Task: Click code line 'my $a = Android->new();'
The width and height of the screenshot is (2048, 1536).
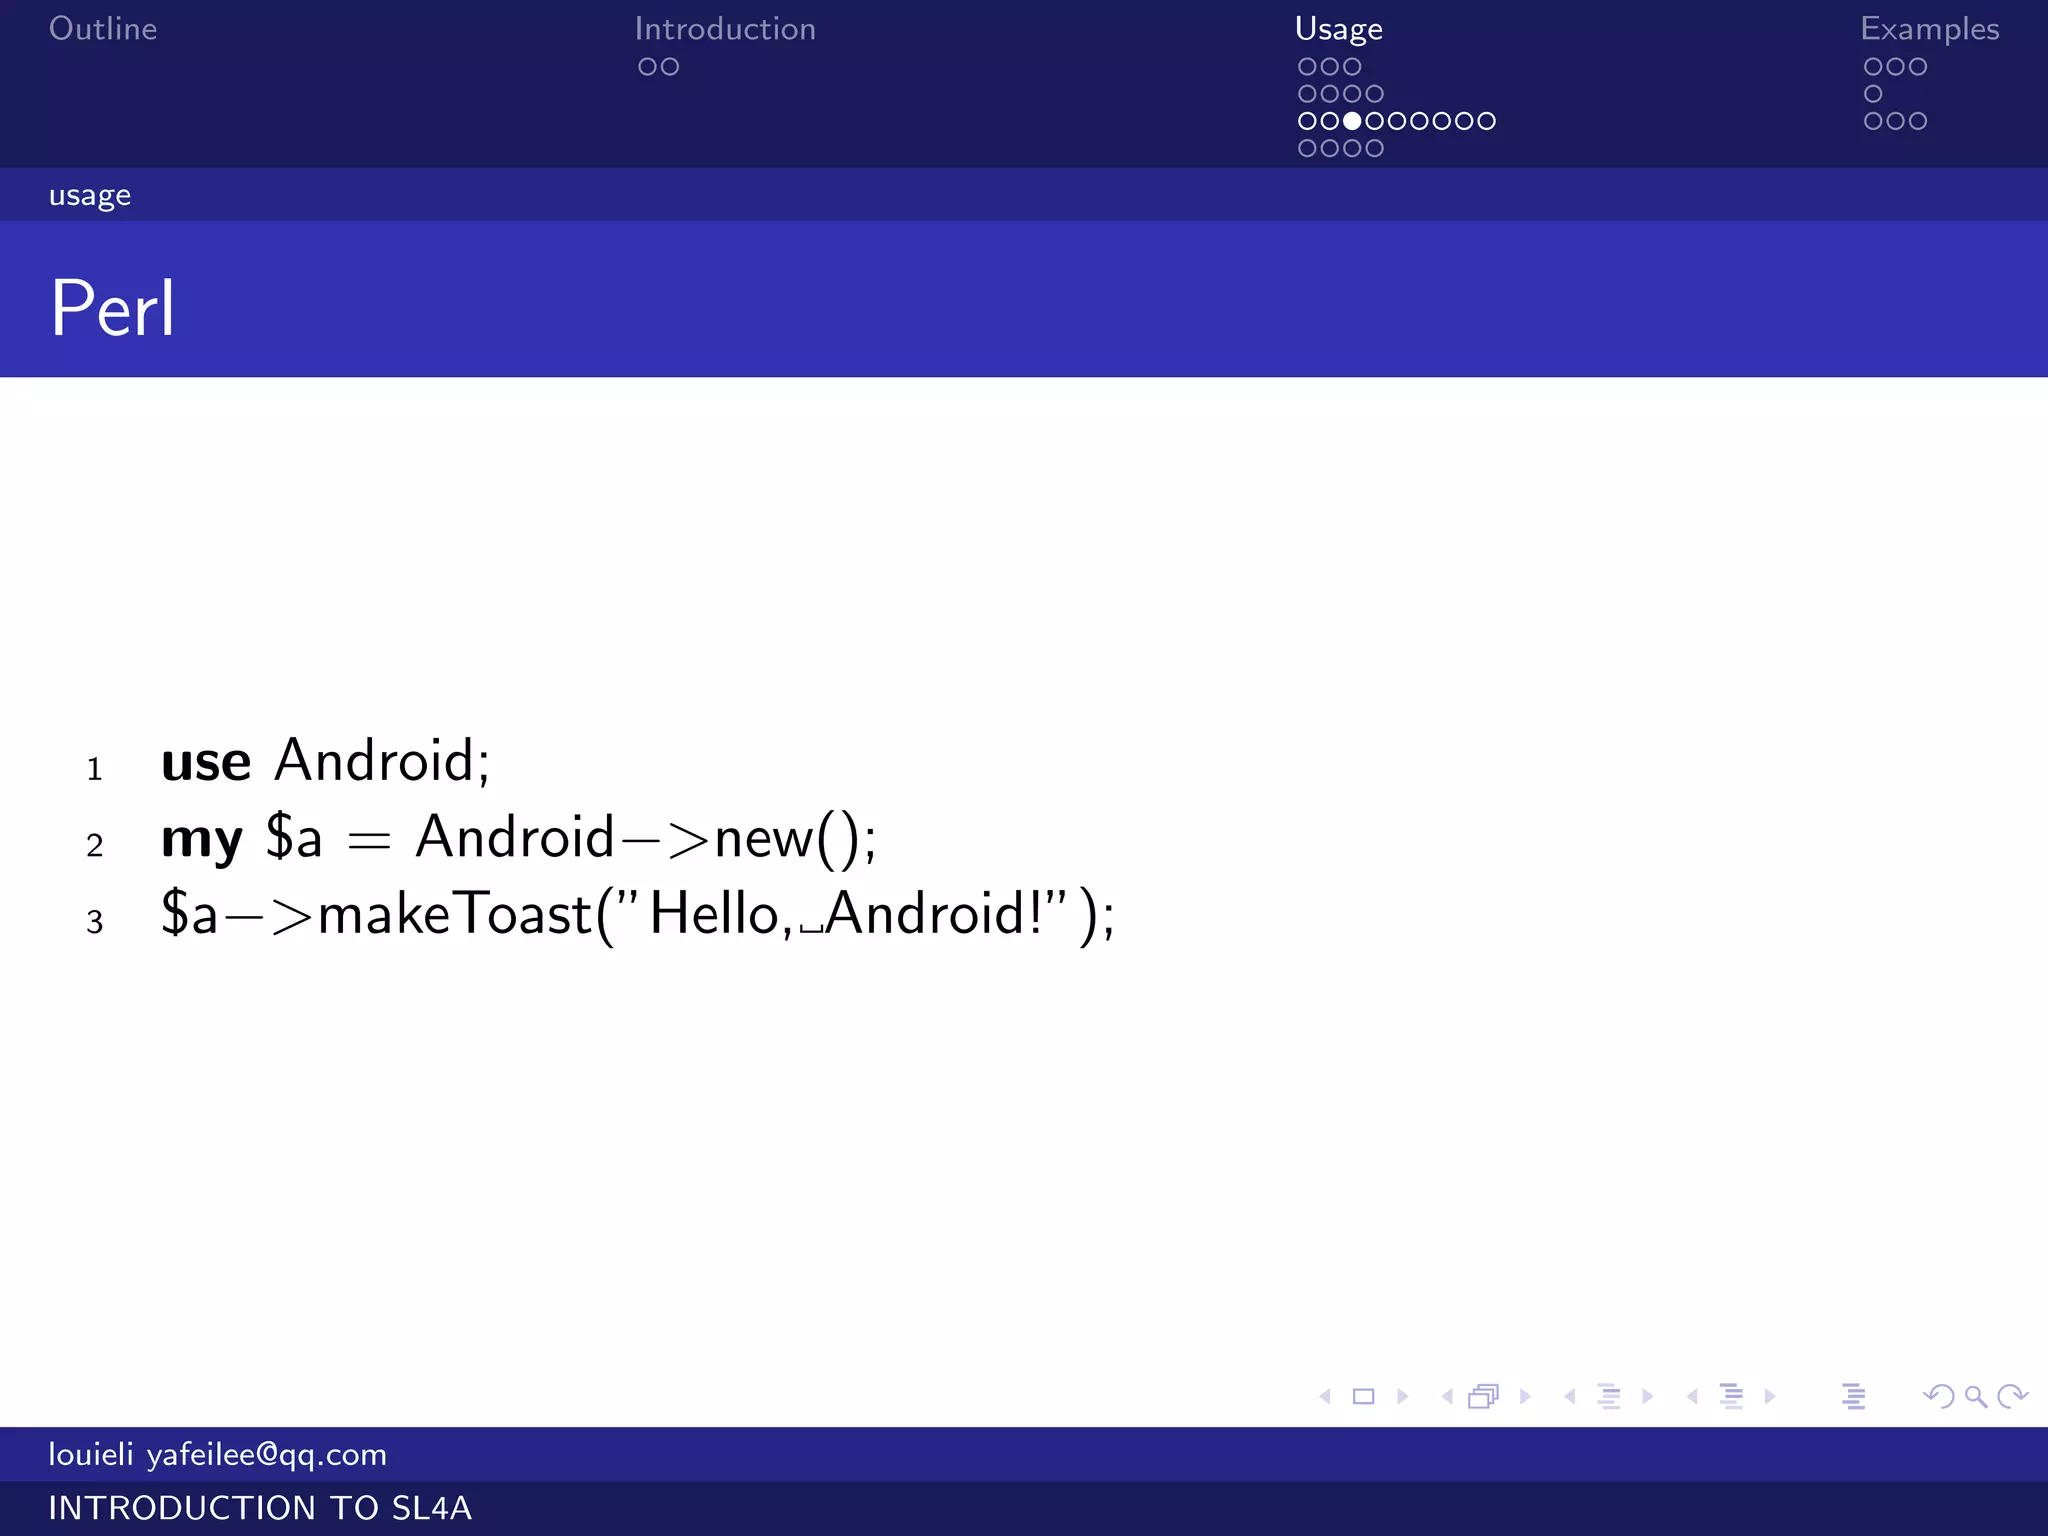Action: click(519, 837)
